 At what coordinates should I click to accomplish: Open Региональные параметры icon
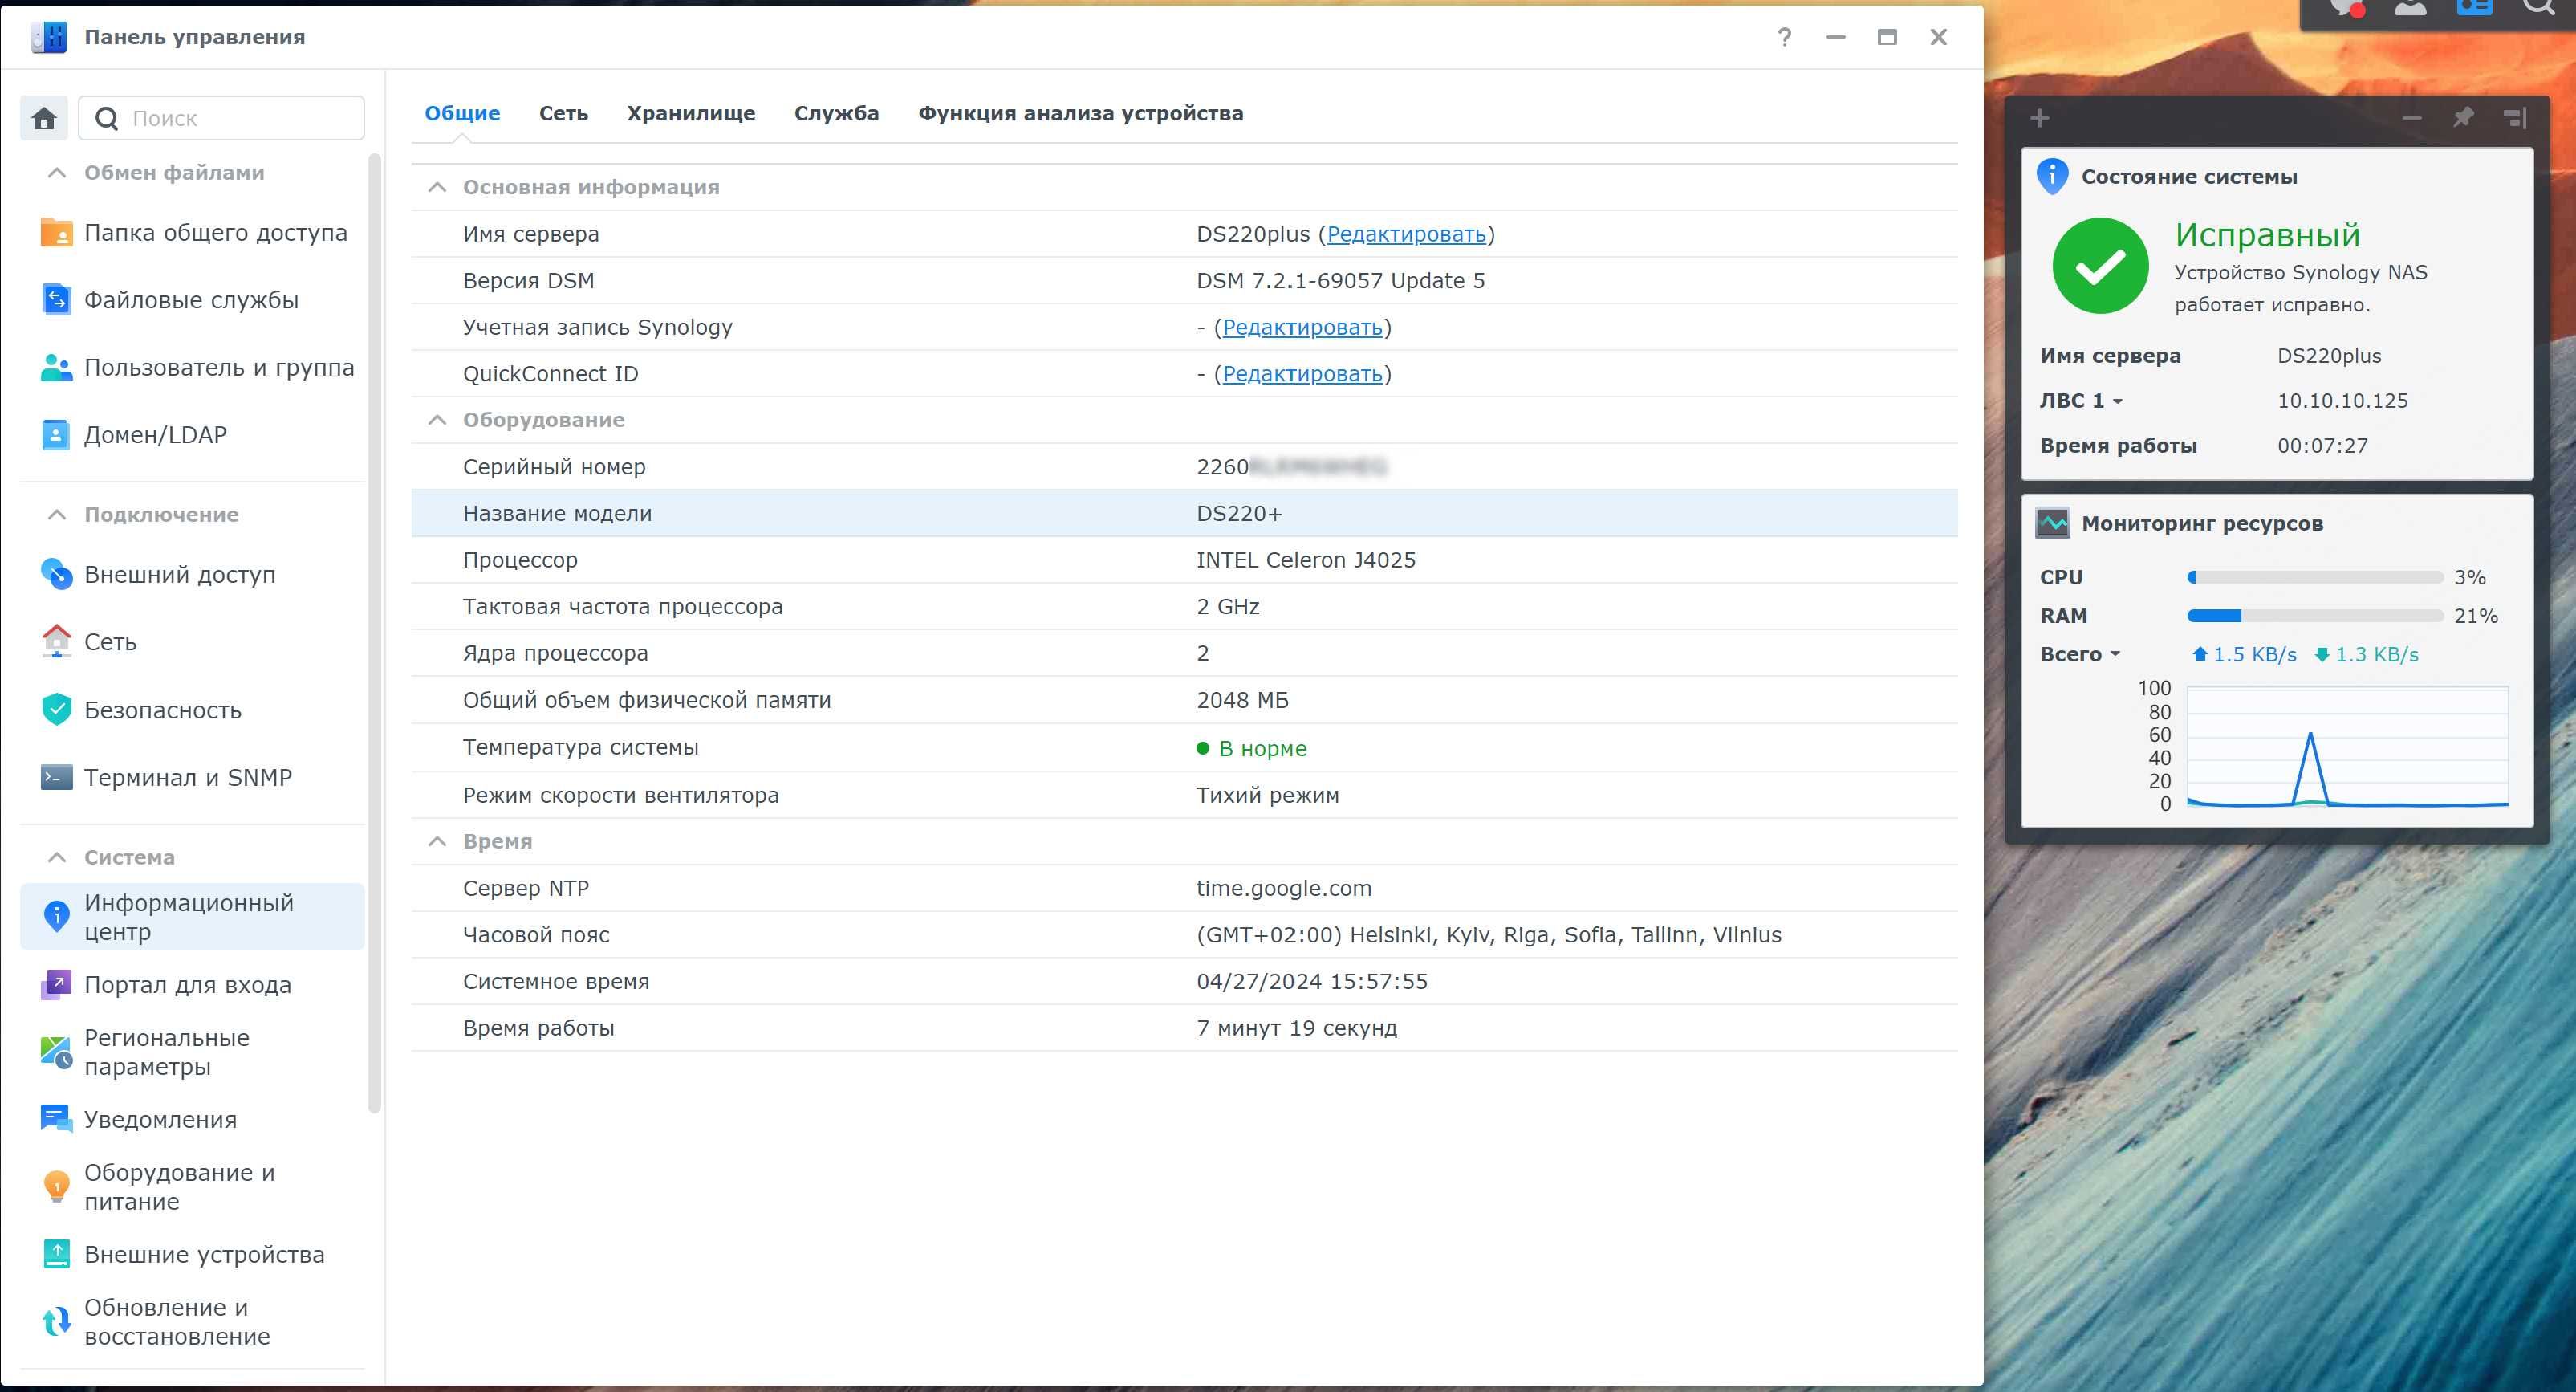(x=56, y=1052)
